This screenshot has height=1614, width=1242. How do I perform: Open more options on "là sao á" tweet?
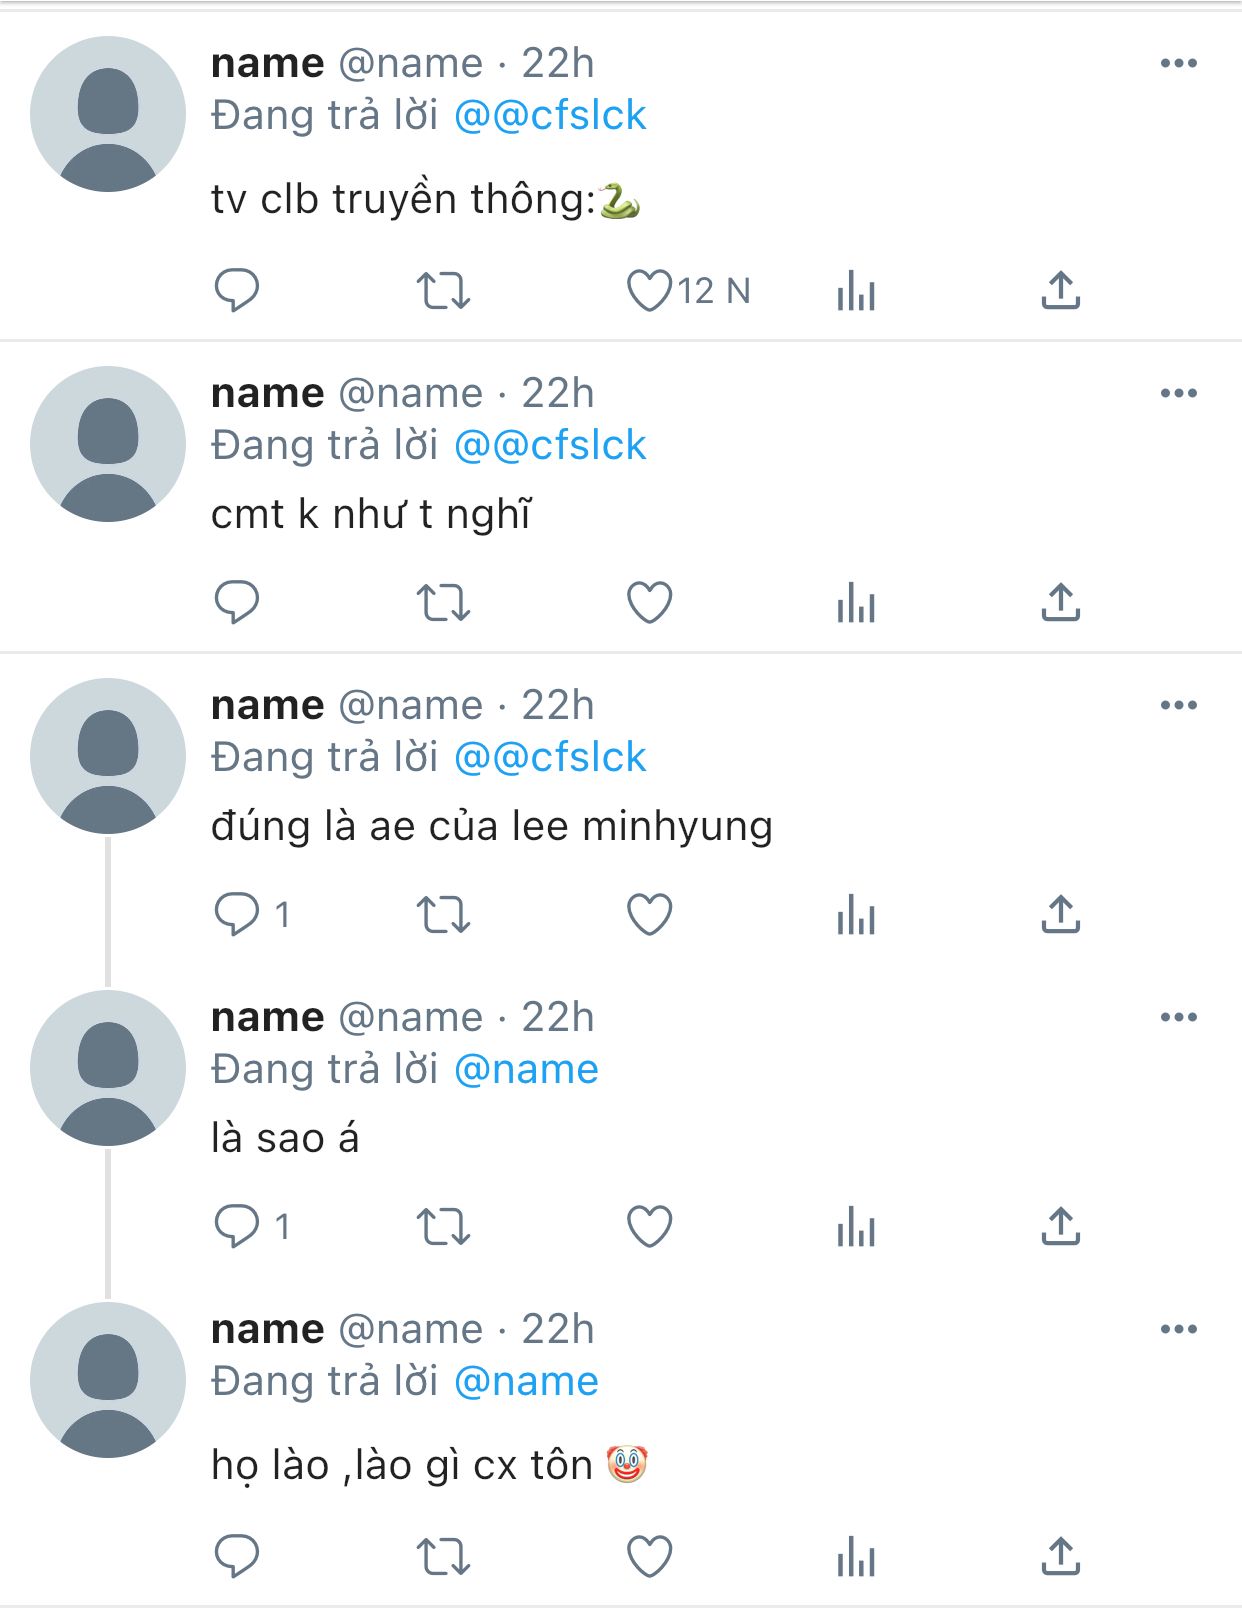1179,1018
